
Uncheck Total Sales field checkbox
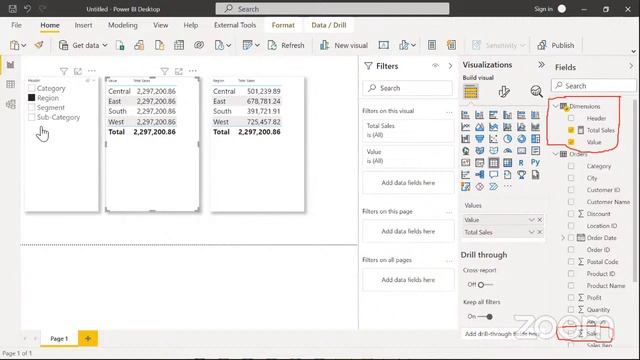(571, 130)
